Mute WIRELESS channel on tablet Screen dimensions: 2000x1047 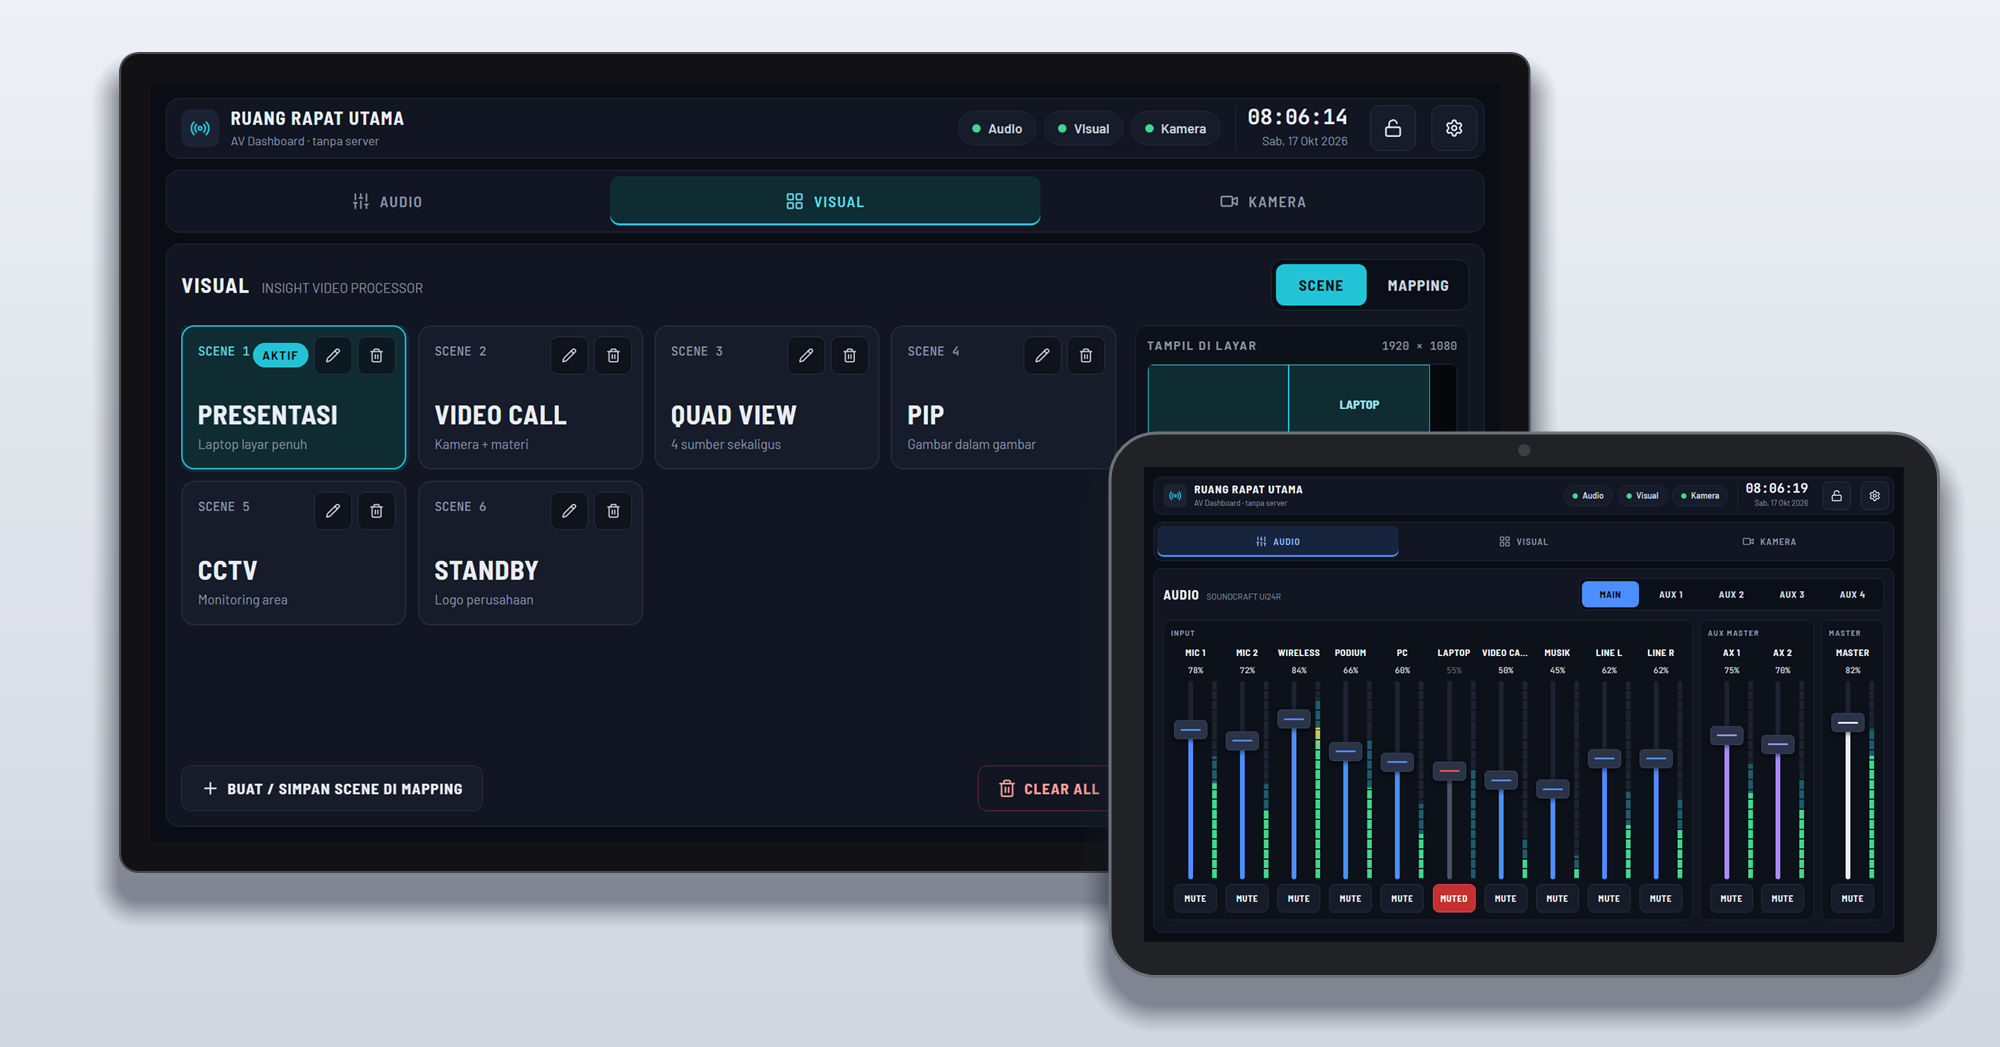point(1299,898)
